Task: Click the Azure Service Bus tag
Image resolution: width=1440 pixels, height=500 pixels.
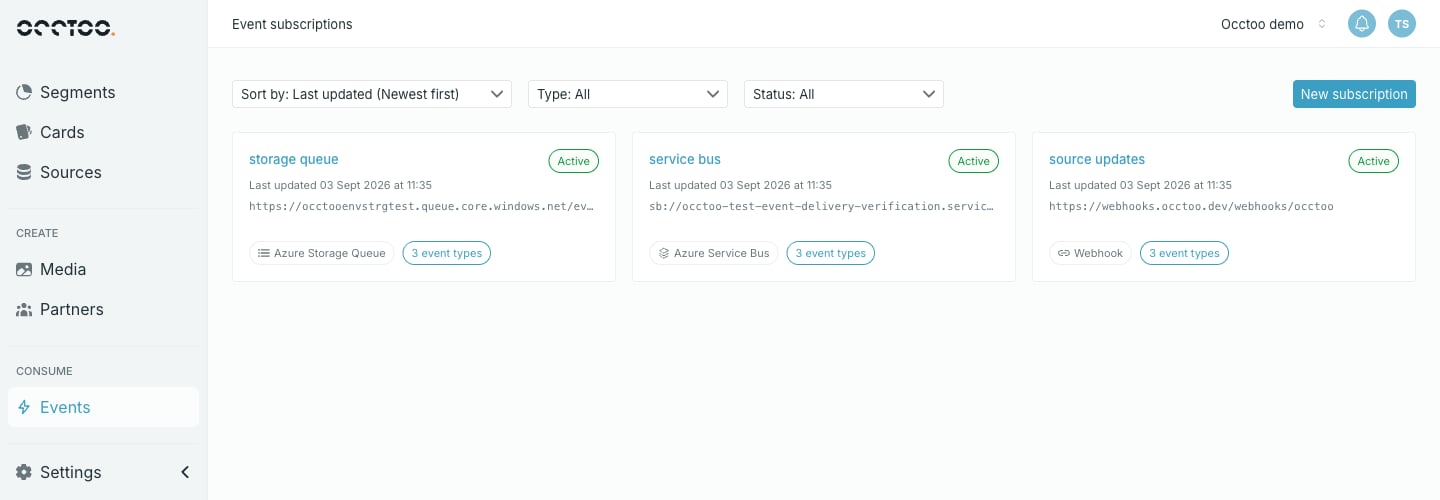Action: (714, 253)
